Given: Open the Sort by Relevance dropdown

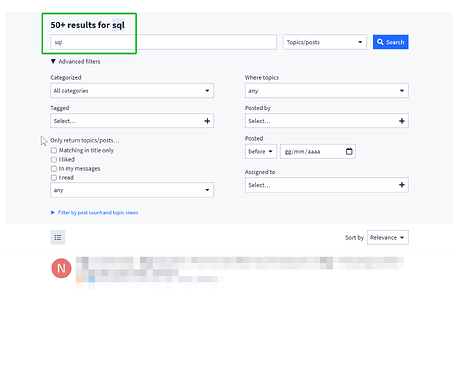Looking at the screenshot, I should [x=387, y=237].
